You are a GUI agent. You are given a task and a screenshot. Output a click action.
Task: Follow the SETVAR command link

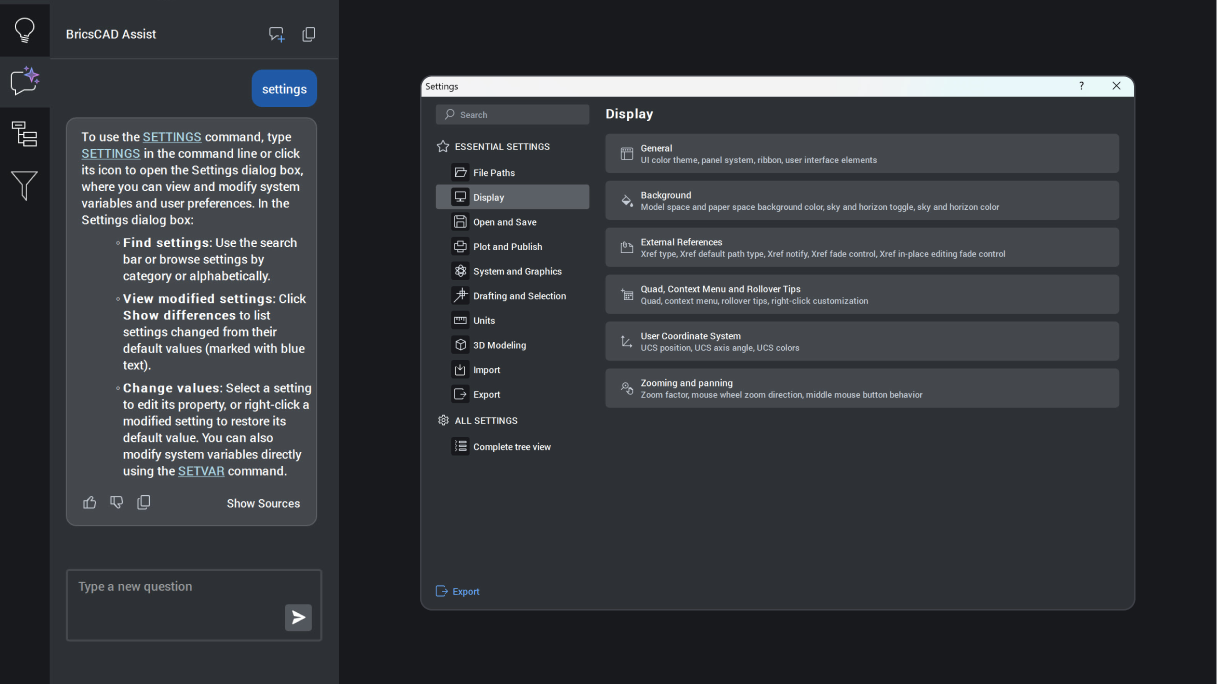[201, 471]
